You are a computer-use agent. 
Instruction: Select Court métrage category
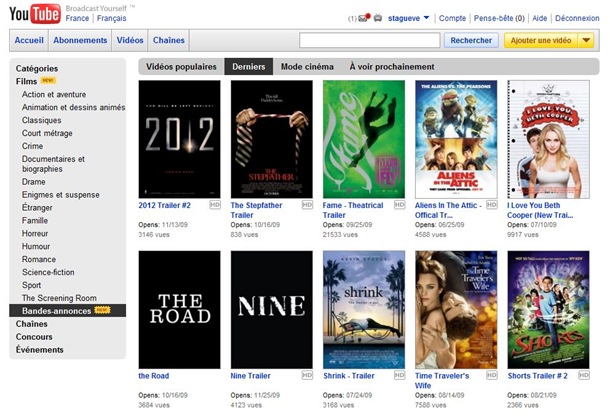(x=47, y=133)
